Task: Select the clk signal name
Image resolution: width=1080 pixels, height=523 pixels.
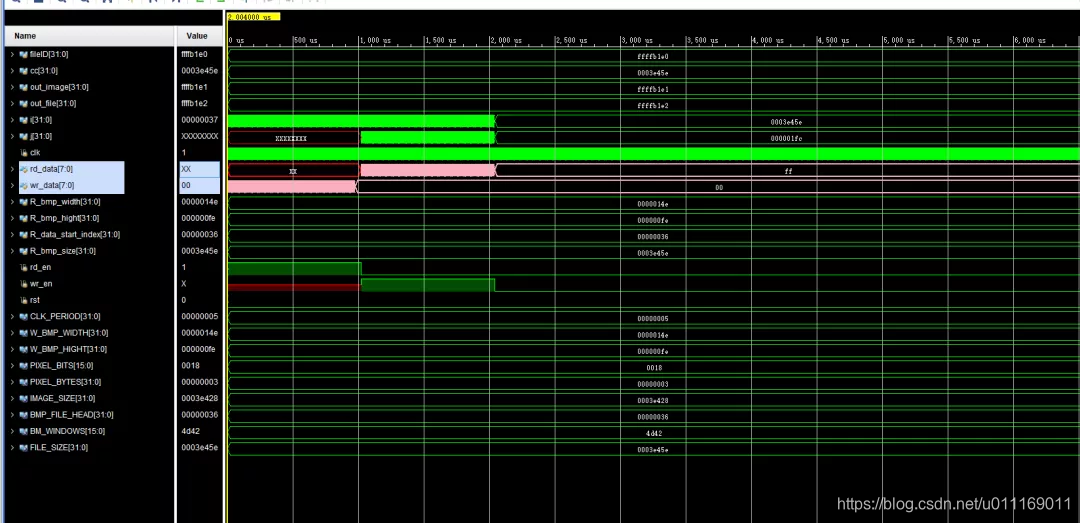Action: click(35, 152)
